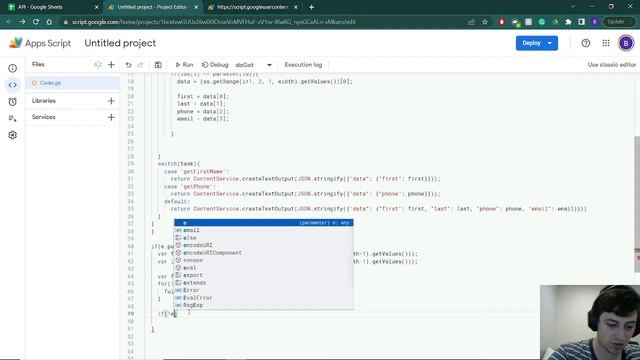
Task: Open the doGet function selector dropdown
Action: 253,65
